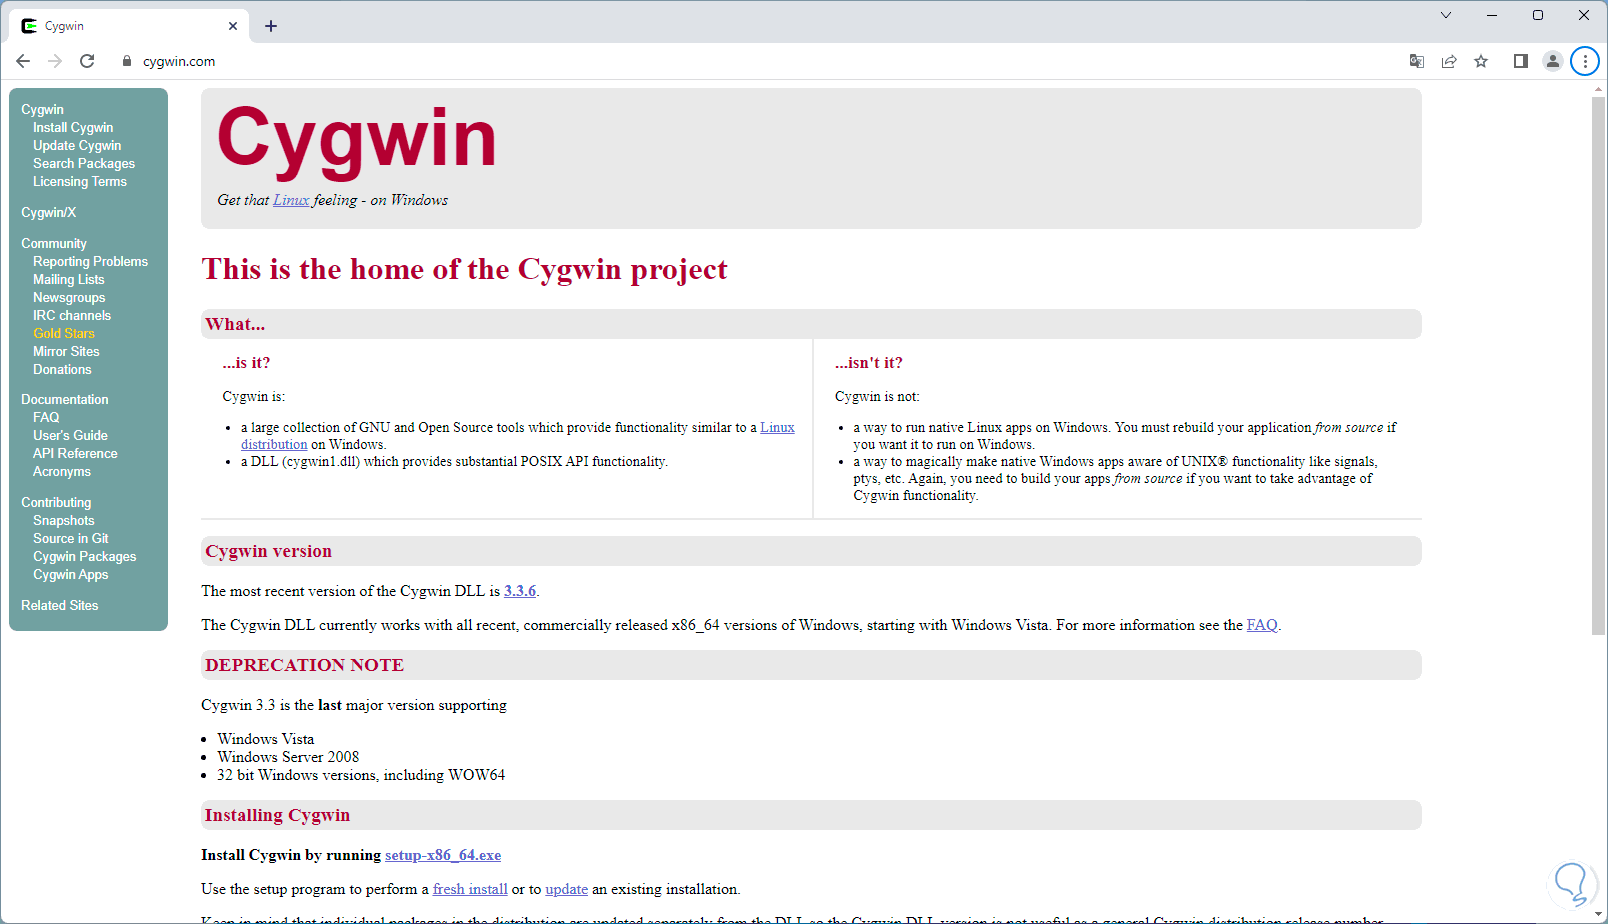Go to Update Cygwin page
This screenshot has width=1608, height=924.
[77, 146]
